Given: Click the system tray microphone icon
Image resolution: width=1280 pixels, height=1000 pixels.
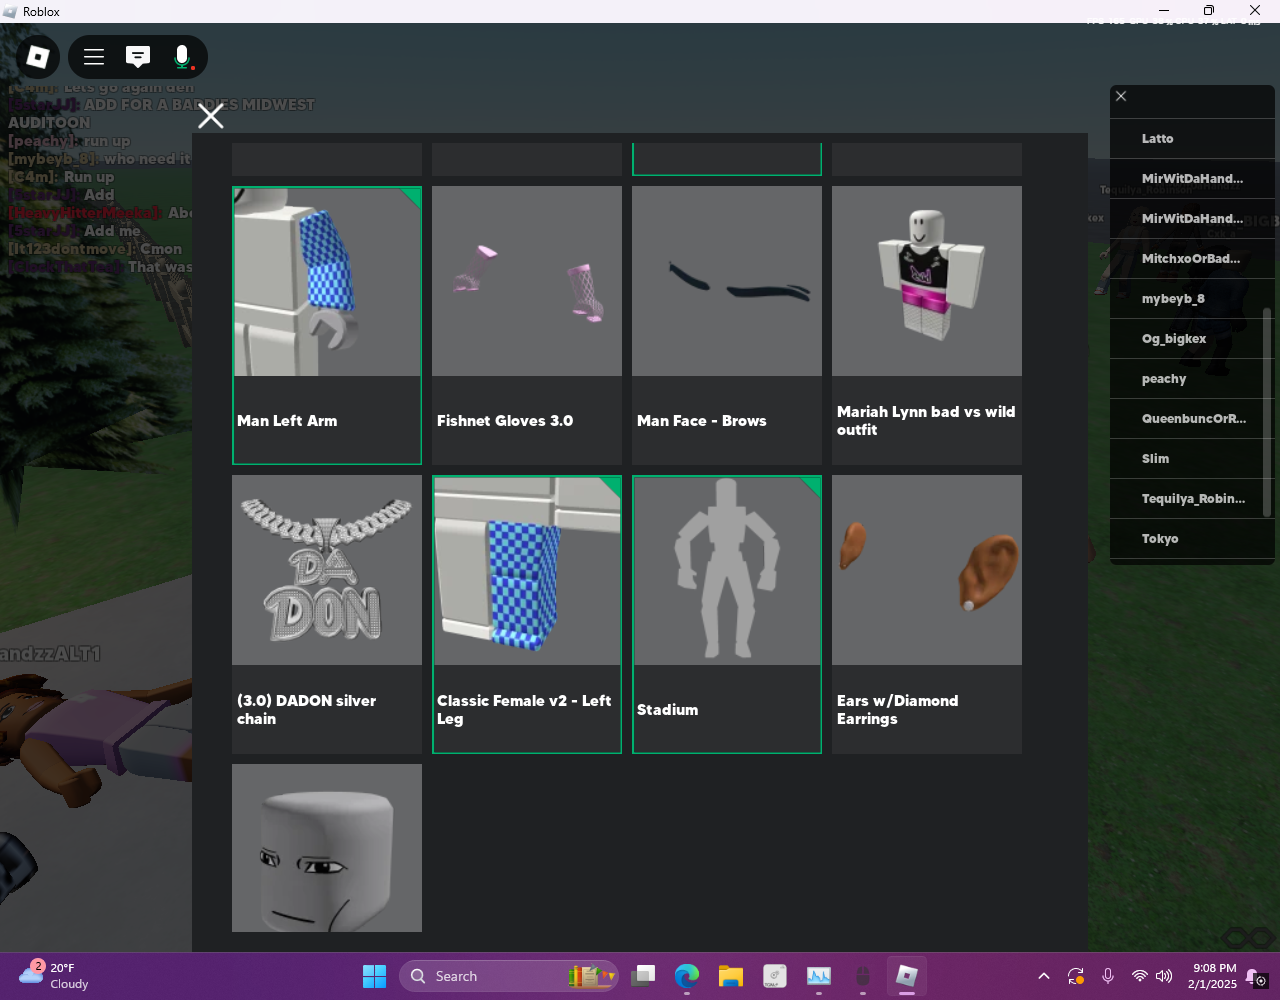Looking at the screenshot, I should click(x=1108, y=976).
